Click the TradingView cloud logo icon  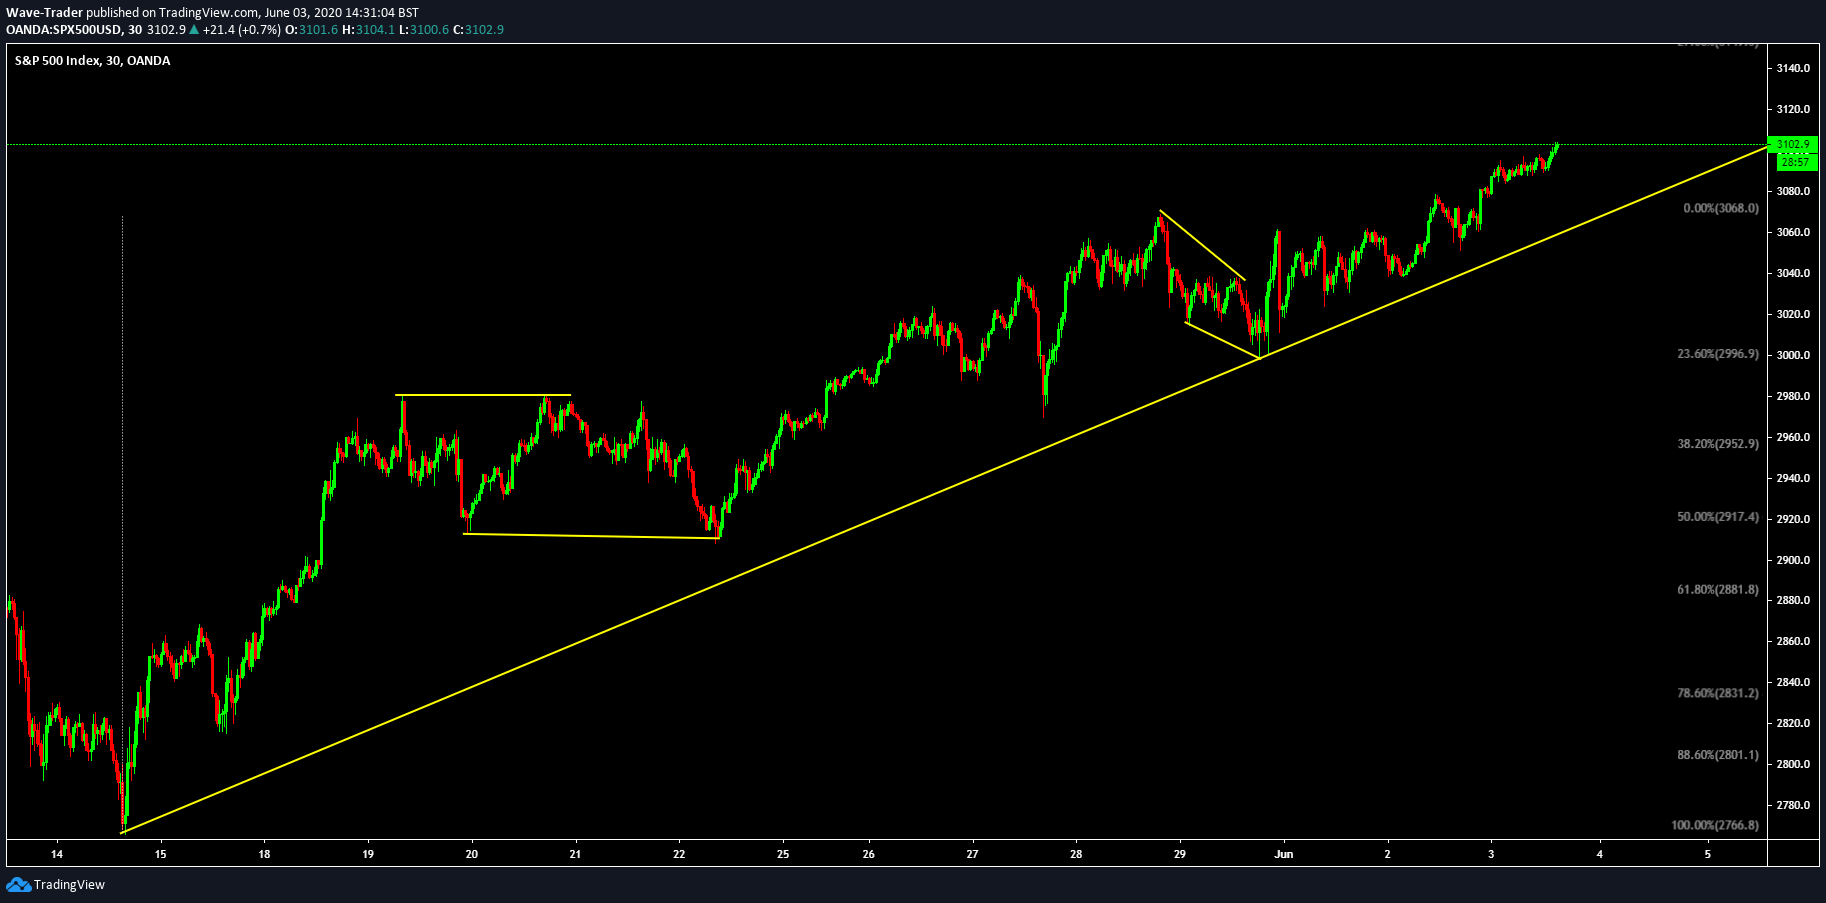(18, 884)
